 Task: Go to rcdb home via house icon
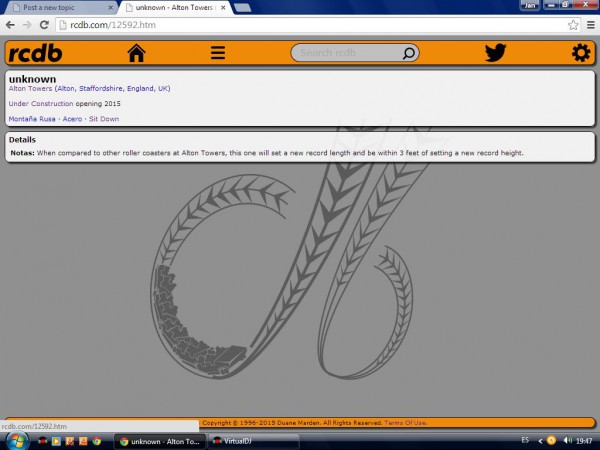[x=136, y=53]
